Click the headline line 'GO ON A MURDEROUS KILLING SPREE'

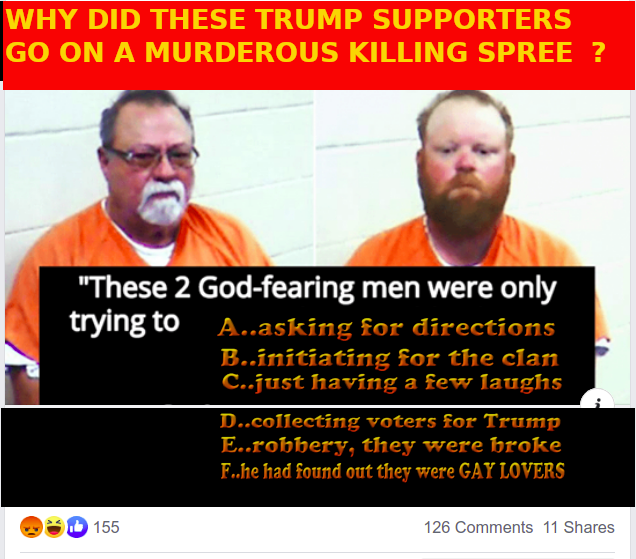288,52
